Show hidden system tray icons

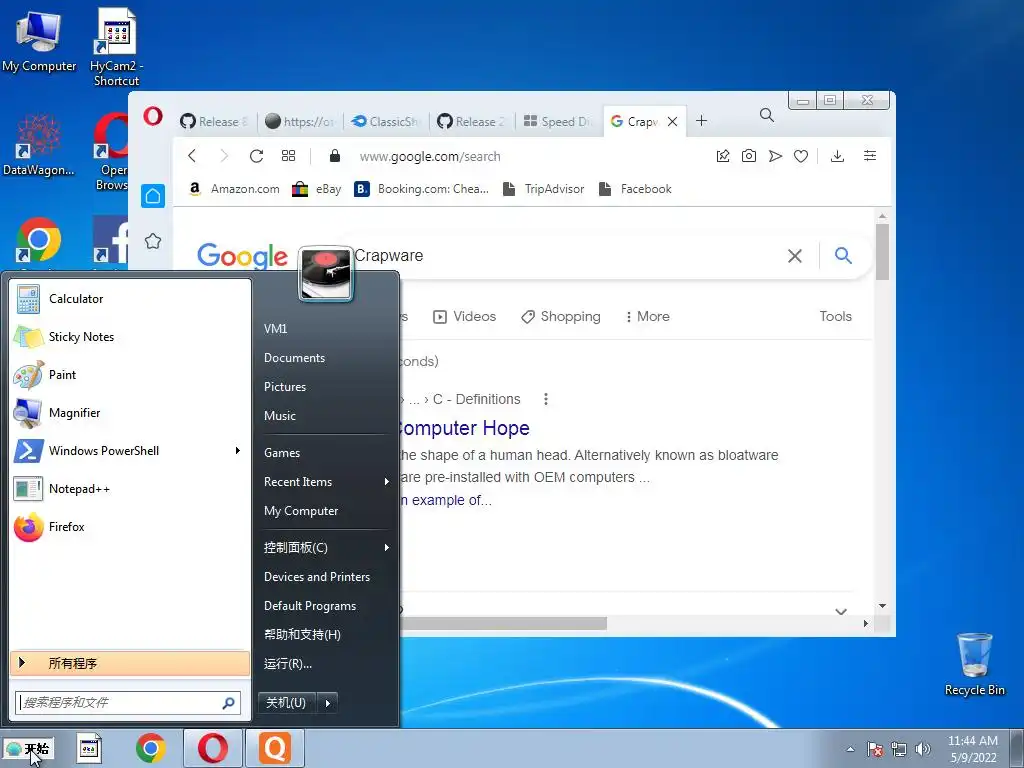point(850,749)
